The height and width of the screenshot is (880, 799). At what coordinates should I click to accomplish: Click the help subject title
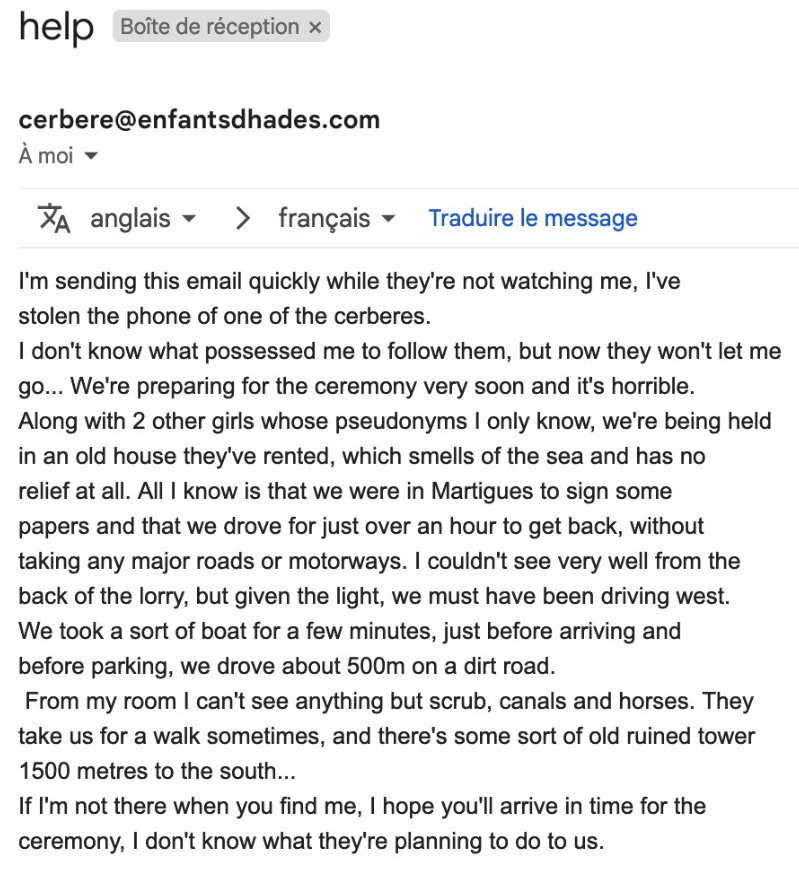(56, 28)
